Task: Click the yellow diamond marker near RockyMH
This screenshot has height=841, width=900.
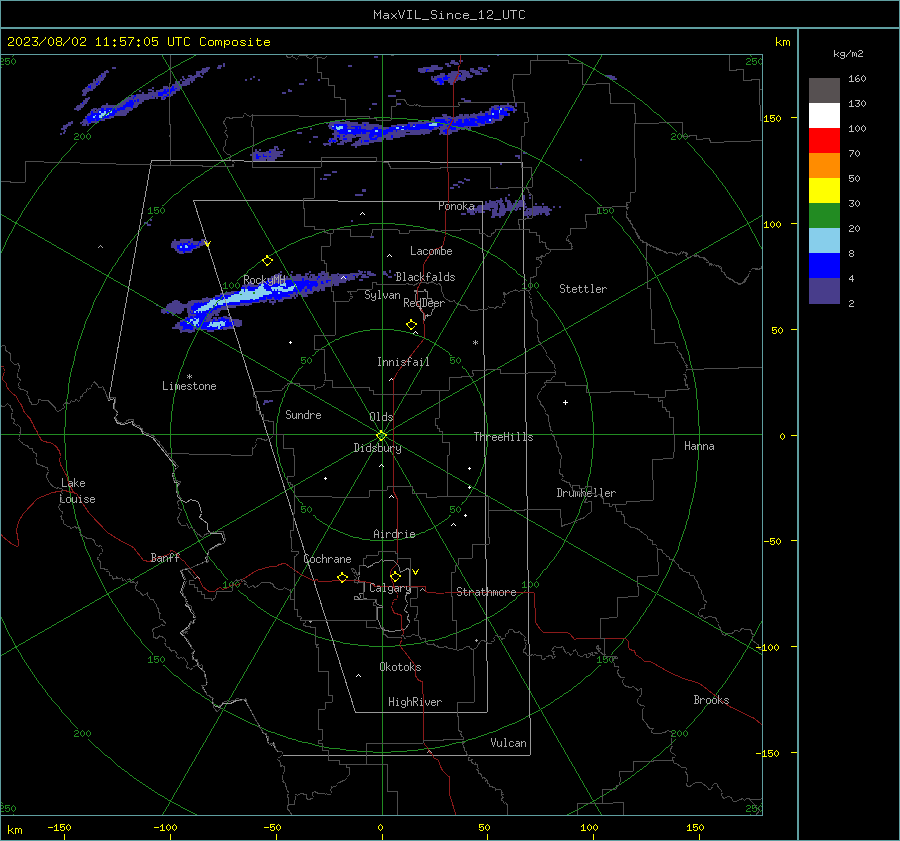Action: (x=267, y=261)
